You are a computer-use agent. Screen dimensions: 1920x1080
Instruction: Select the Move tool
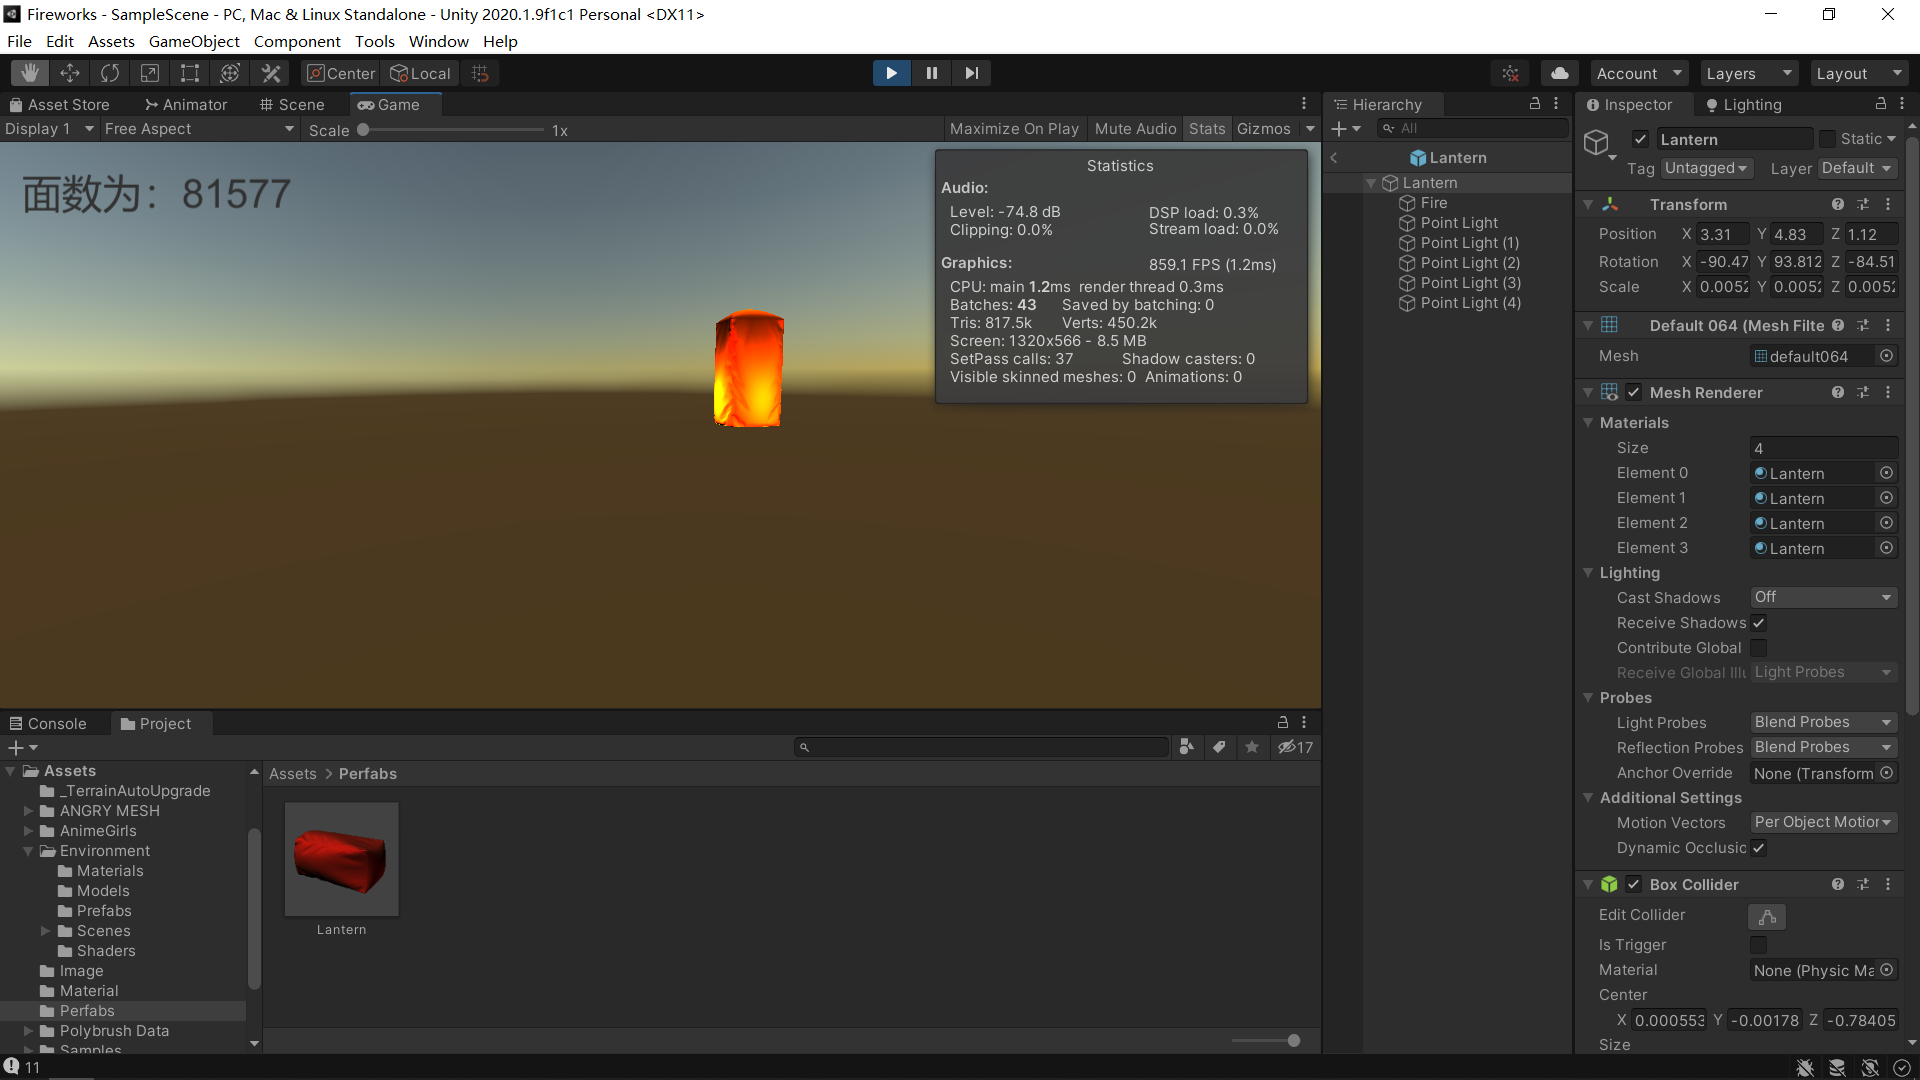[x=69, y=72]
